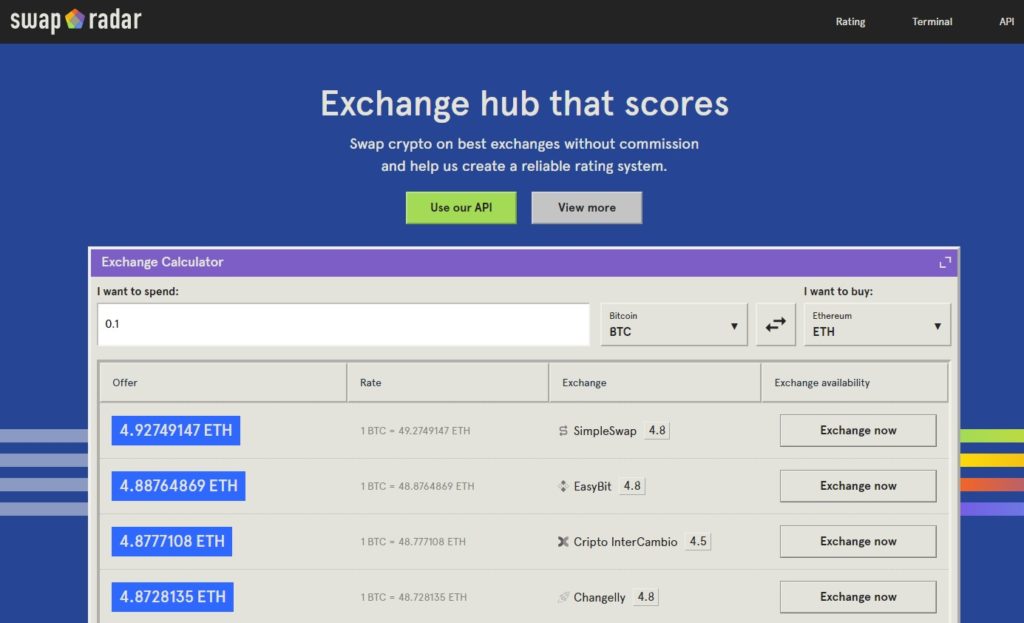Image resolution: width=1024 pixels, height=623 pixels.
Task: Click the Cripto InterCambio exchange icon
Action: coord(563,541)
